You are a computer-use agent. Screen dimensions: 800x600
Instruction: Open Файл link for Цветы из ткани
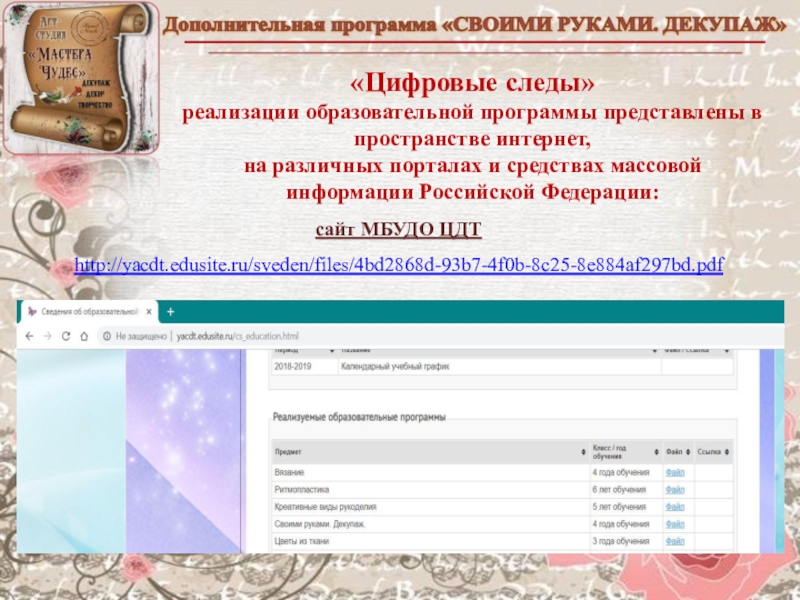coord(675,541)
